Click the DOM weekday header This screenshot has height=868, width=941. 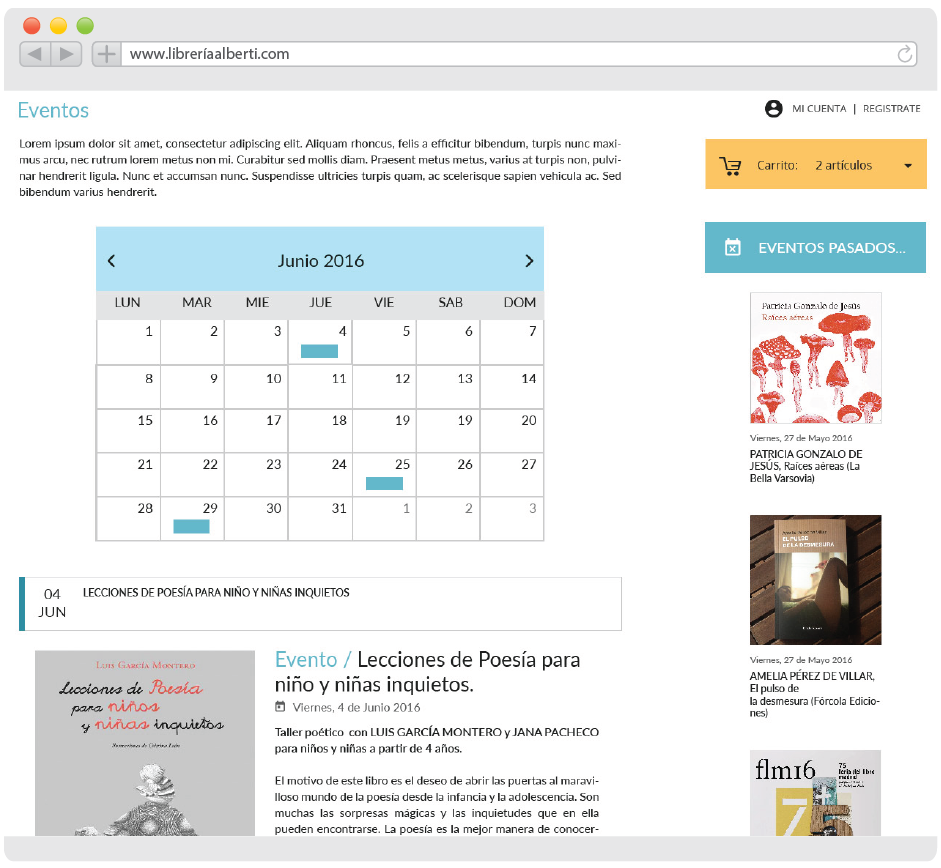(520, 303)
